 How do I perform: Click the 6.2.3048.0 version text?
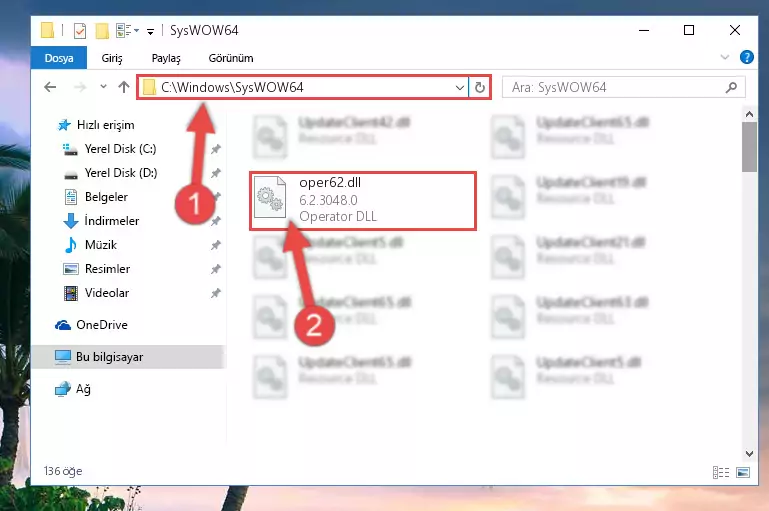pos(328,200)
